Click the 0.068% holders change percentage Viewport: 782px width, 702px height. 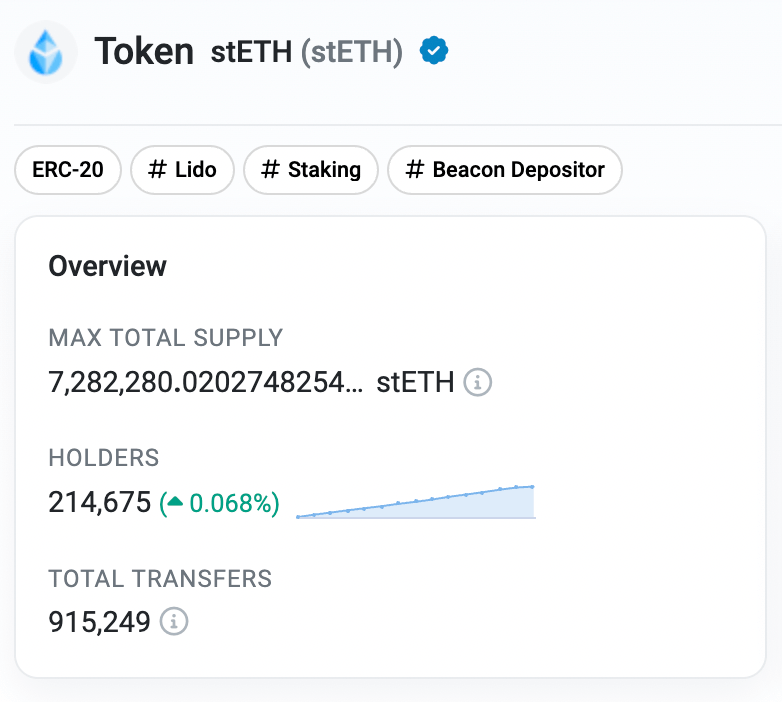pos(230,503)
